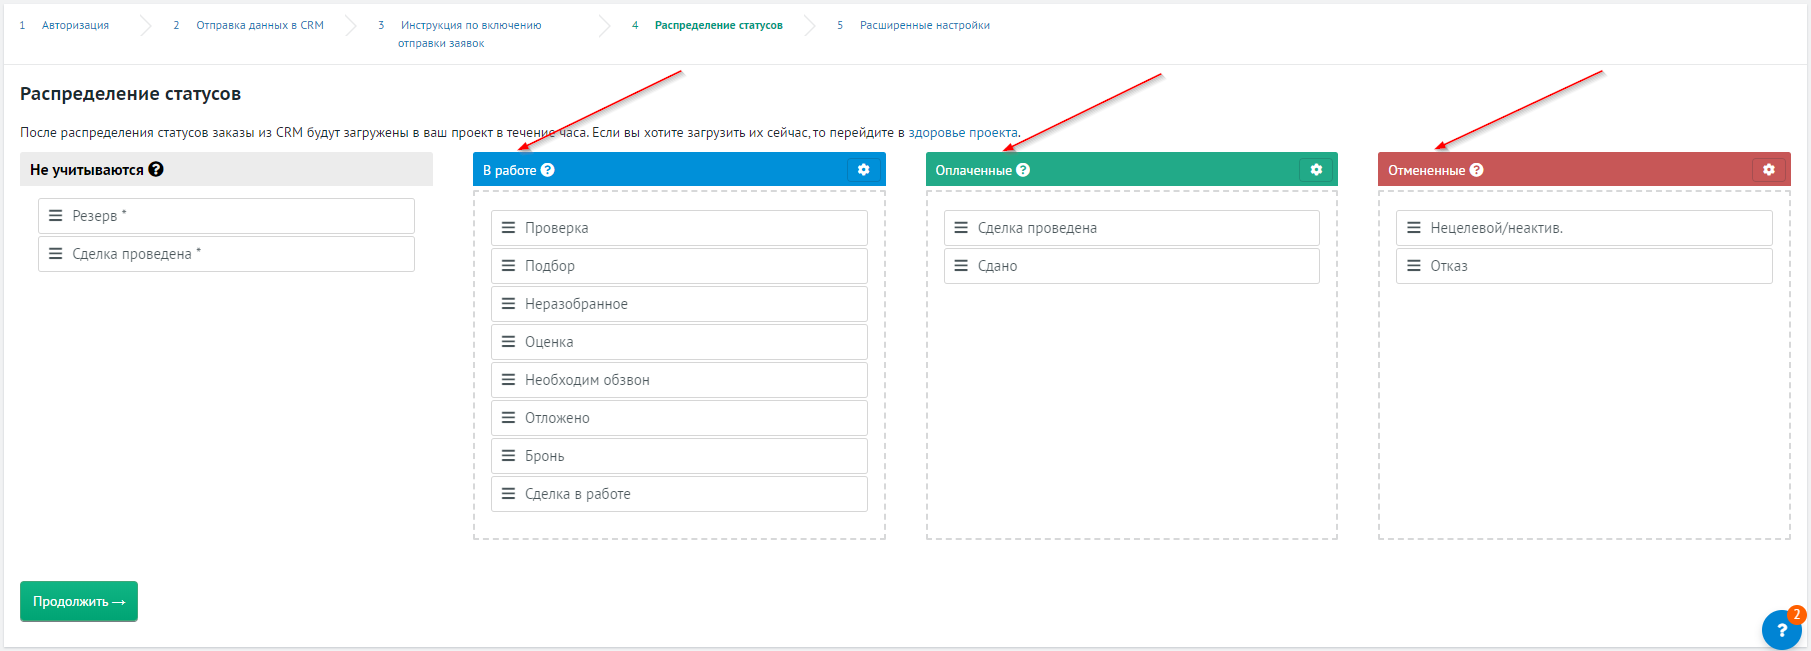The width and height of the screenshot is (1811, 651).
Task: Click help icon next to 'Не учитываются'
Action: pyautogui.click(x=156, y=170)
